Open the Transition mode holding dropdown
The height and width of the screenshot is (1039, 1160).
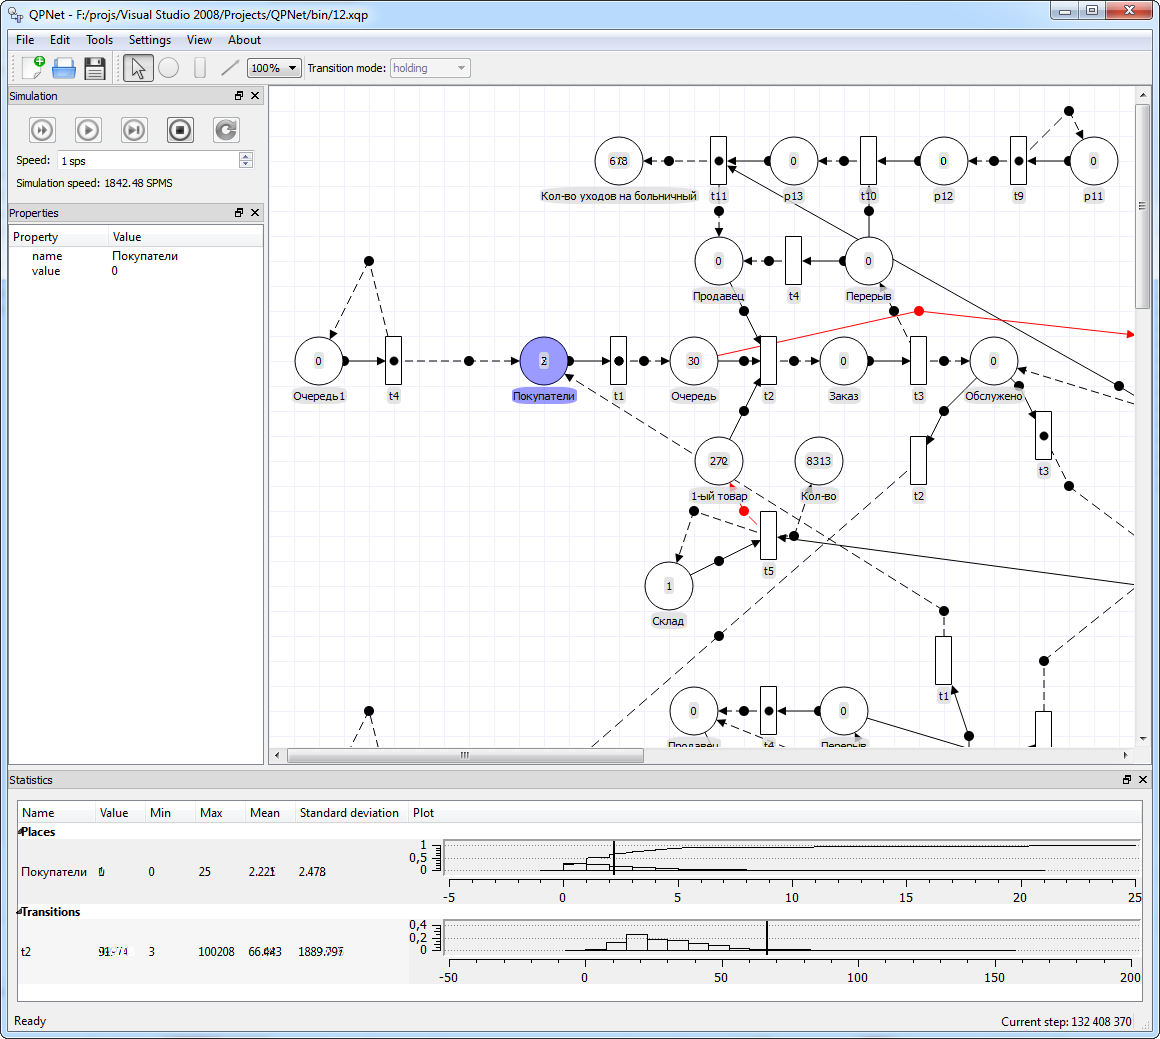[x=430, y=68]
